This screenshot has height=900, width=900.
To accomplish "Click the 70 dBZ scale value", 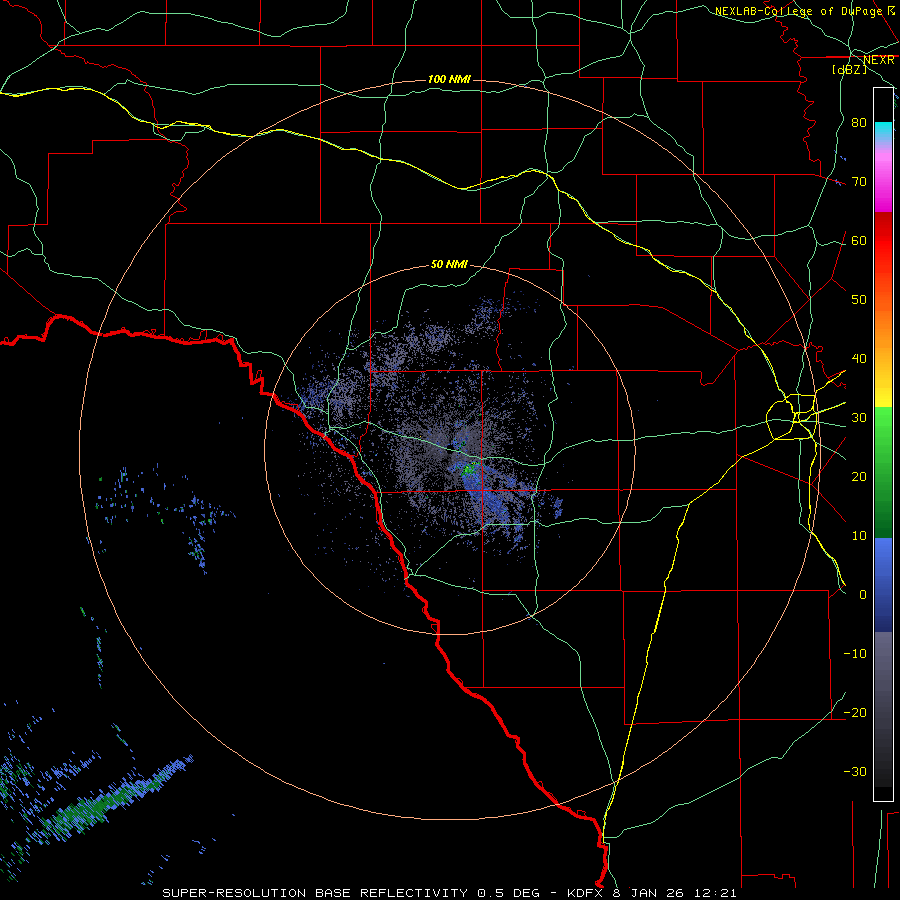I will pyautogui.click(x=859, y=181).
